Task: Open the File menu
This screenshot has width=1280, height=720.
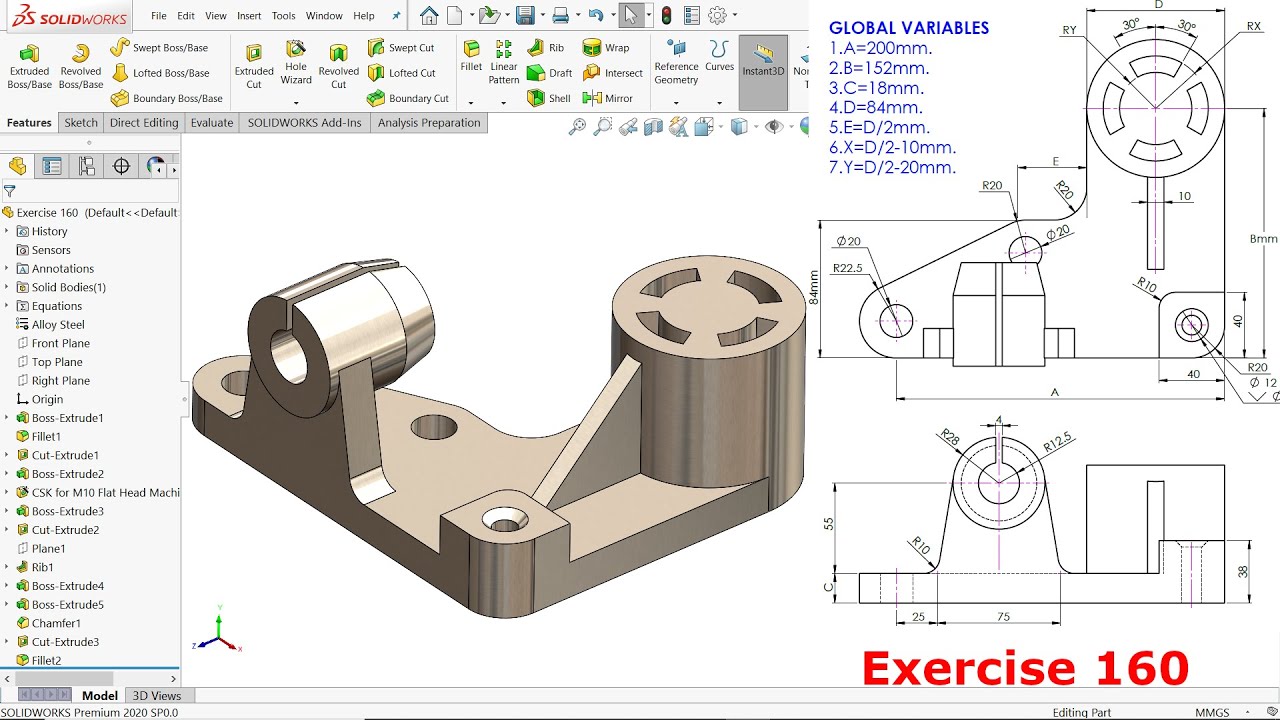Action: 159,16
